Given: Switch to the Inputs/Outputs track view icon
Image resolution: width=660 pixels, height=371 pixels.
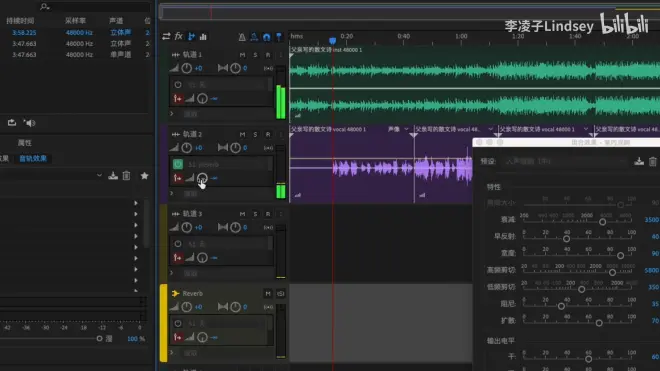Looking at the screenshot, I should [166, 37].
